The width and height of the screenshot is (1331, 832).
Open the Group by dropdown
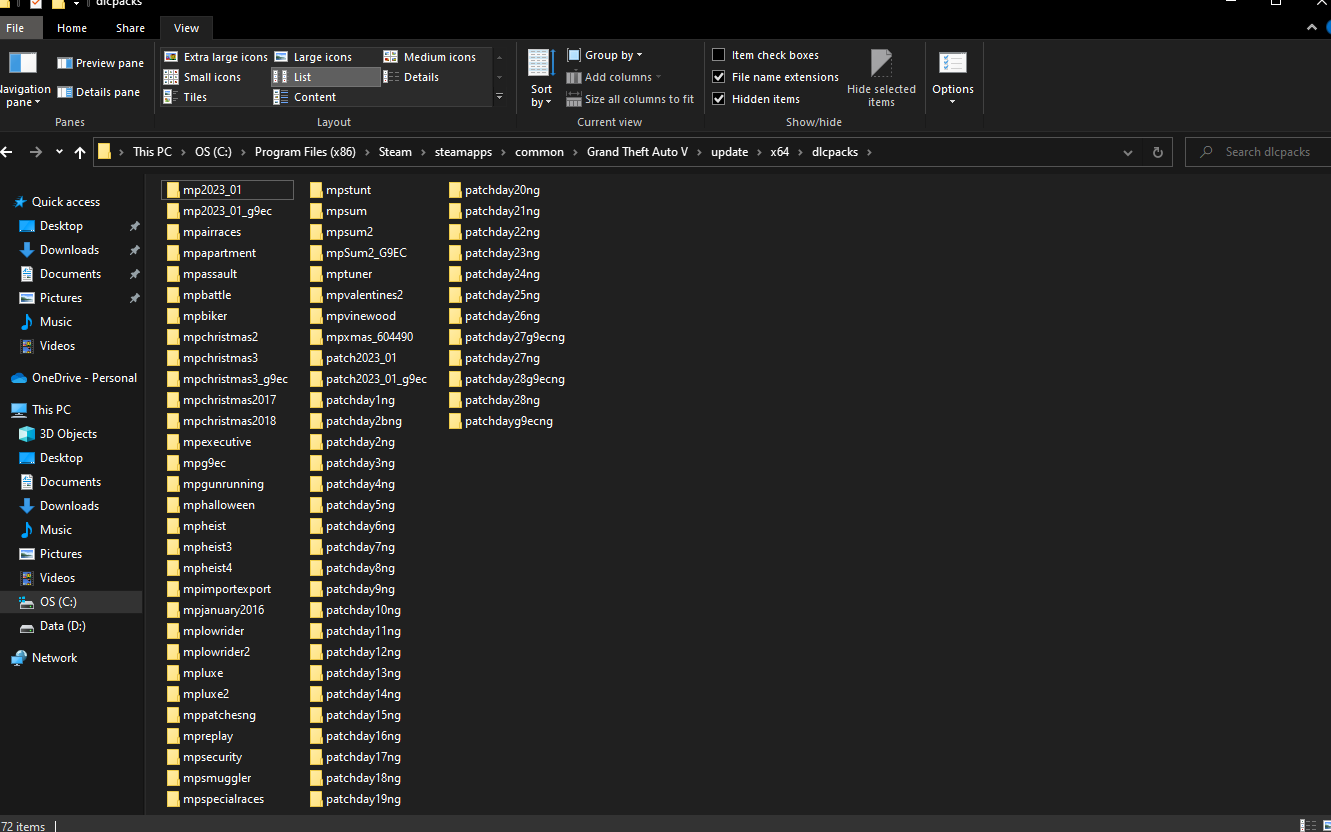tap(605, 55)
